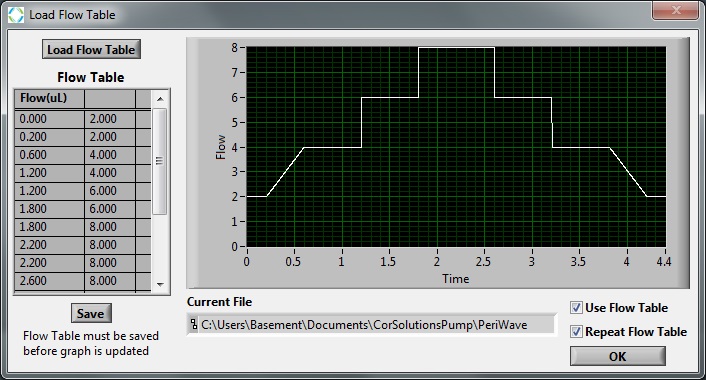Select the 0.000 cell in flow table
The image size is (706, 380).
(50, 119)
